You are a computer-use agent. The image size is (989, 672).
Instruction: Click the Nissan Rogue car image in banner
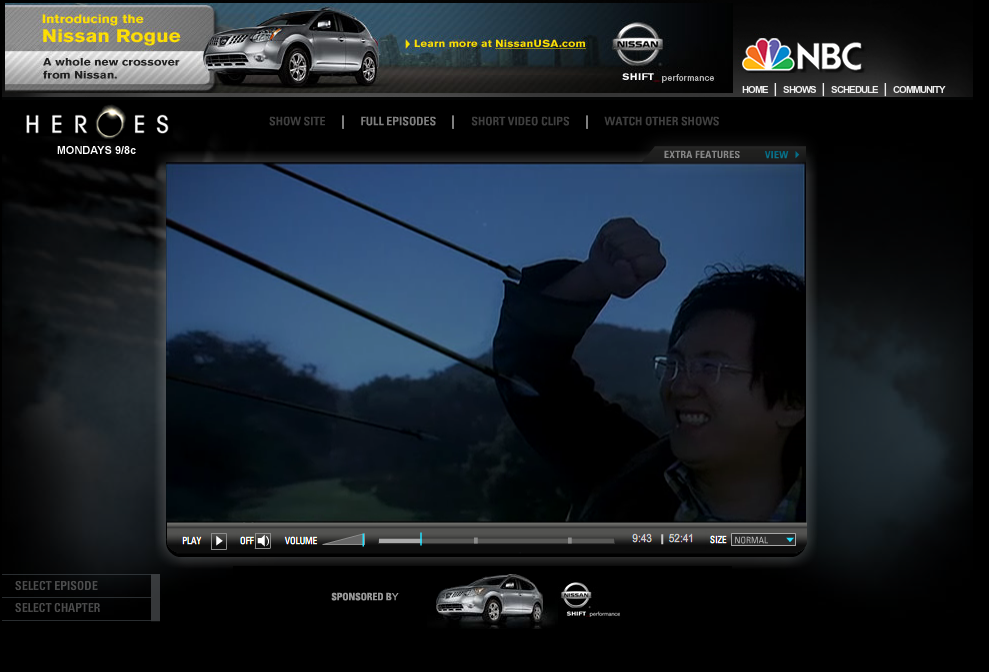click(x=291, y=47)
